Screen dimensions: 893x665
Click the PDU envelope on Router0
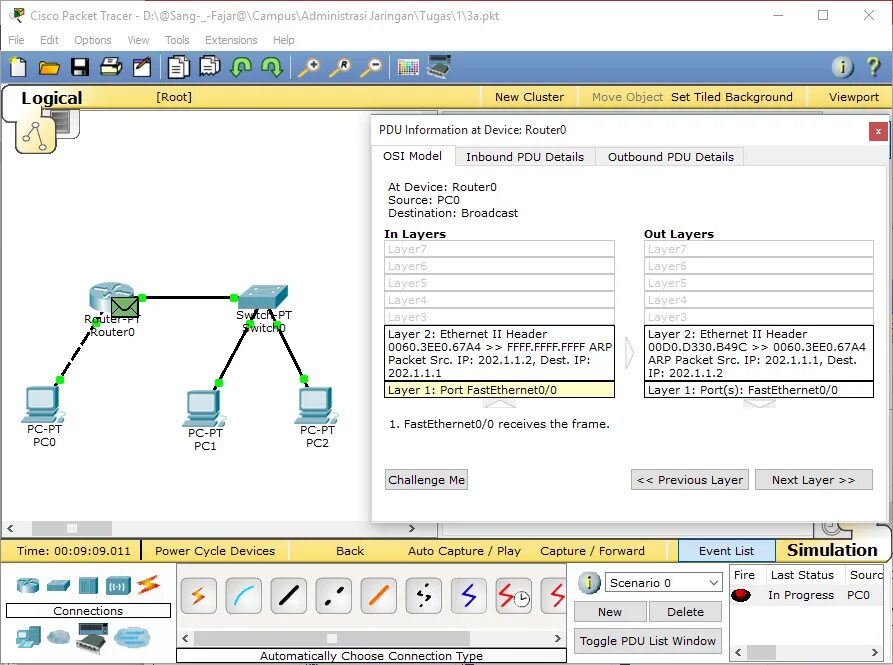tap(125, 307)
